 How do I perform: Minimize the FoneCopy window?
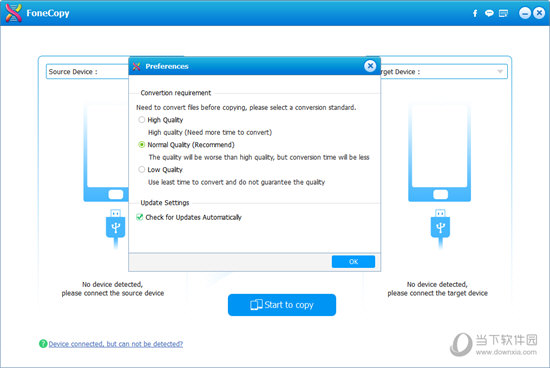tap(525, 13)
